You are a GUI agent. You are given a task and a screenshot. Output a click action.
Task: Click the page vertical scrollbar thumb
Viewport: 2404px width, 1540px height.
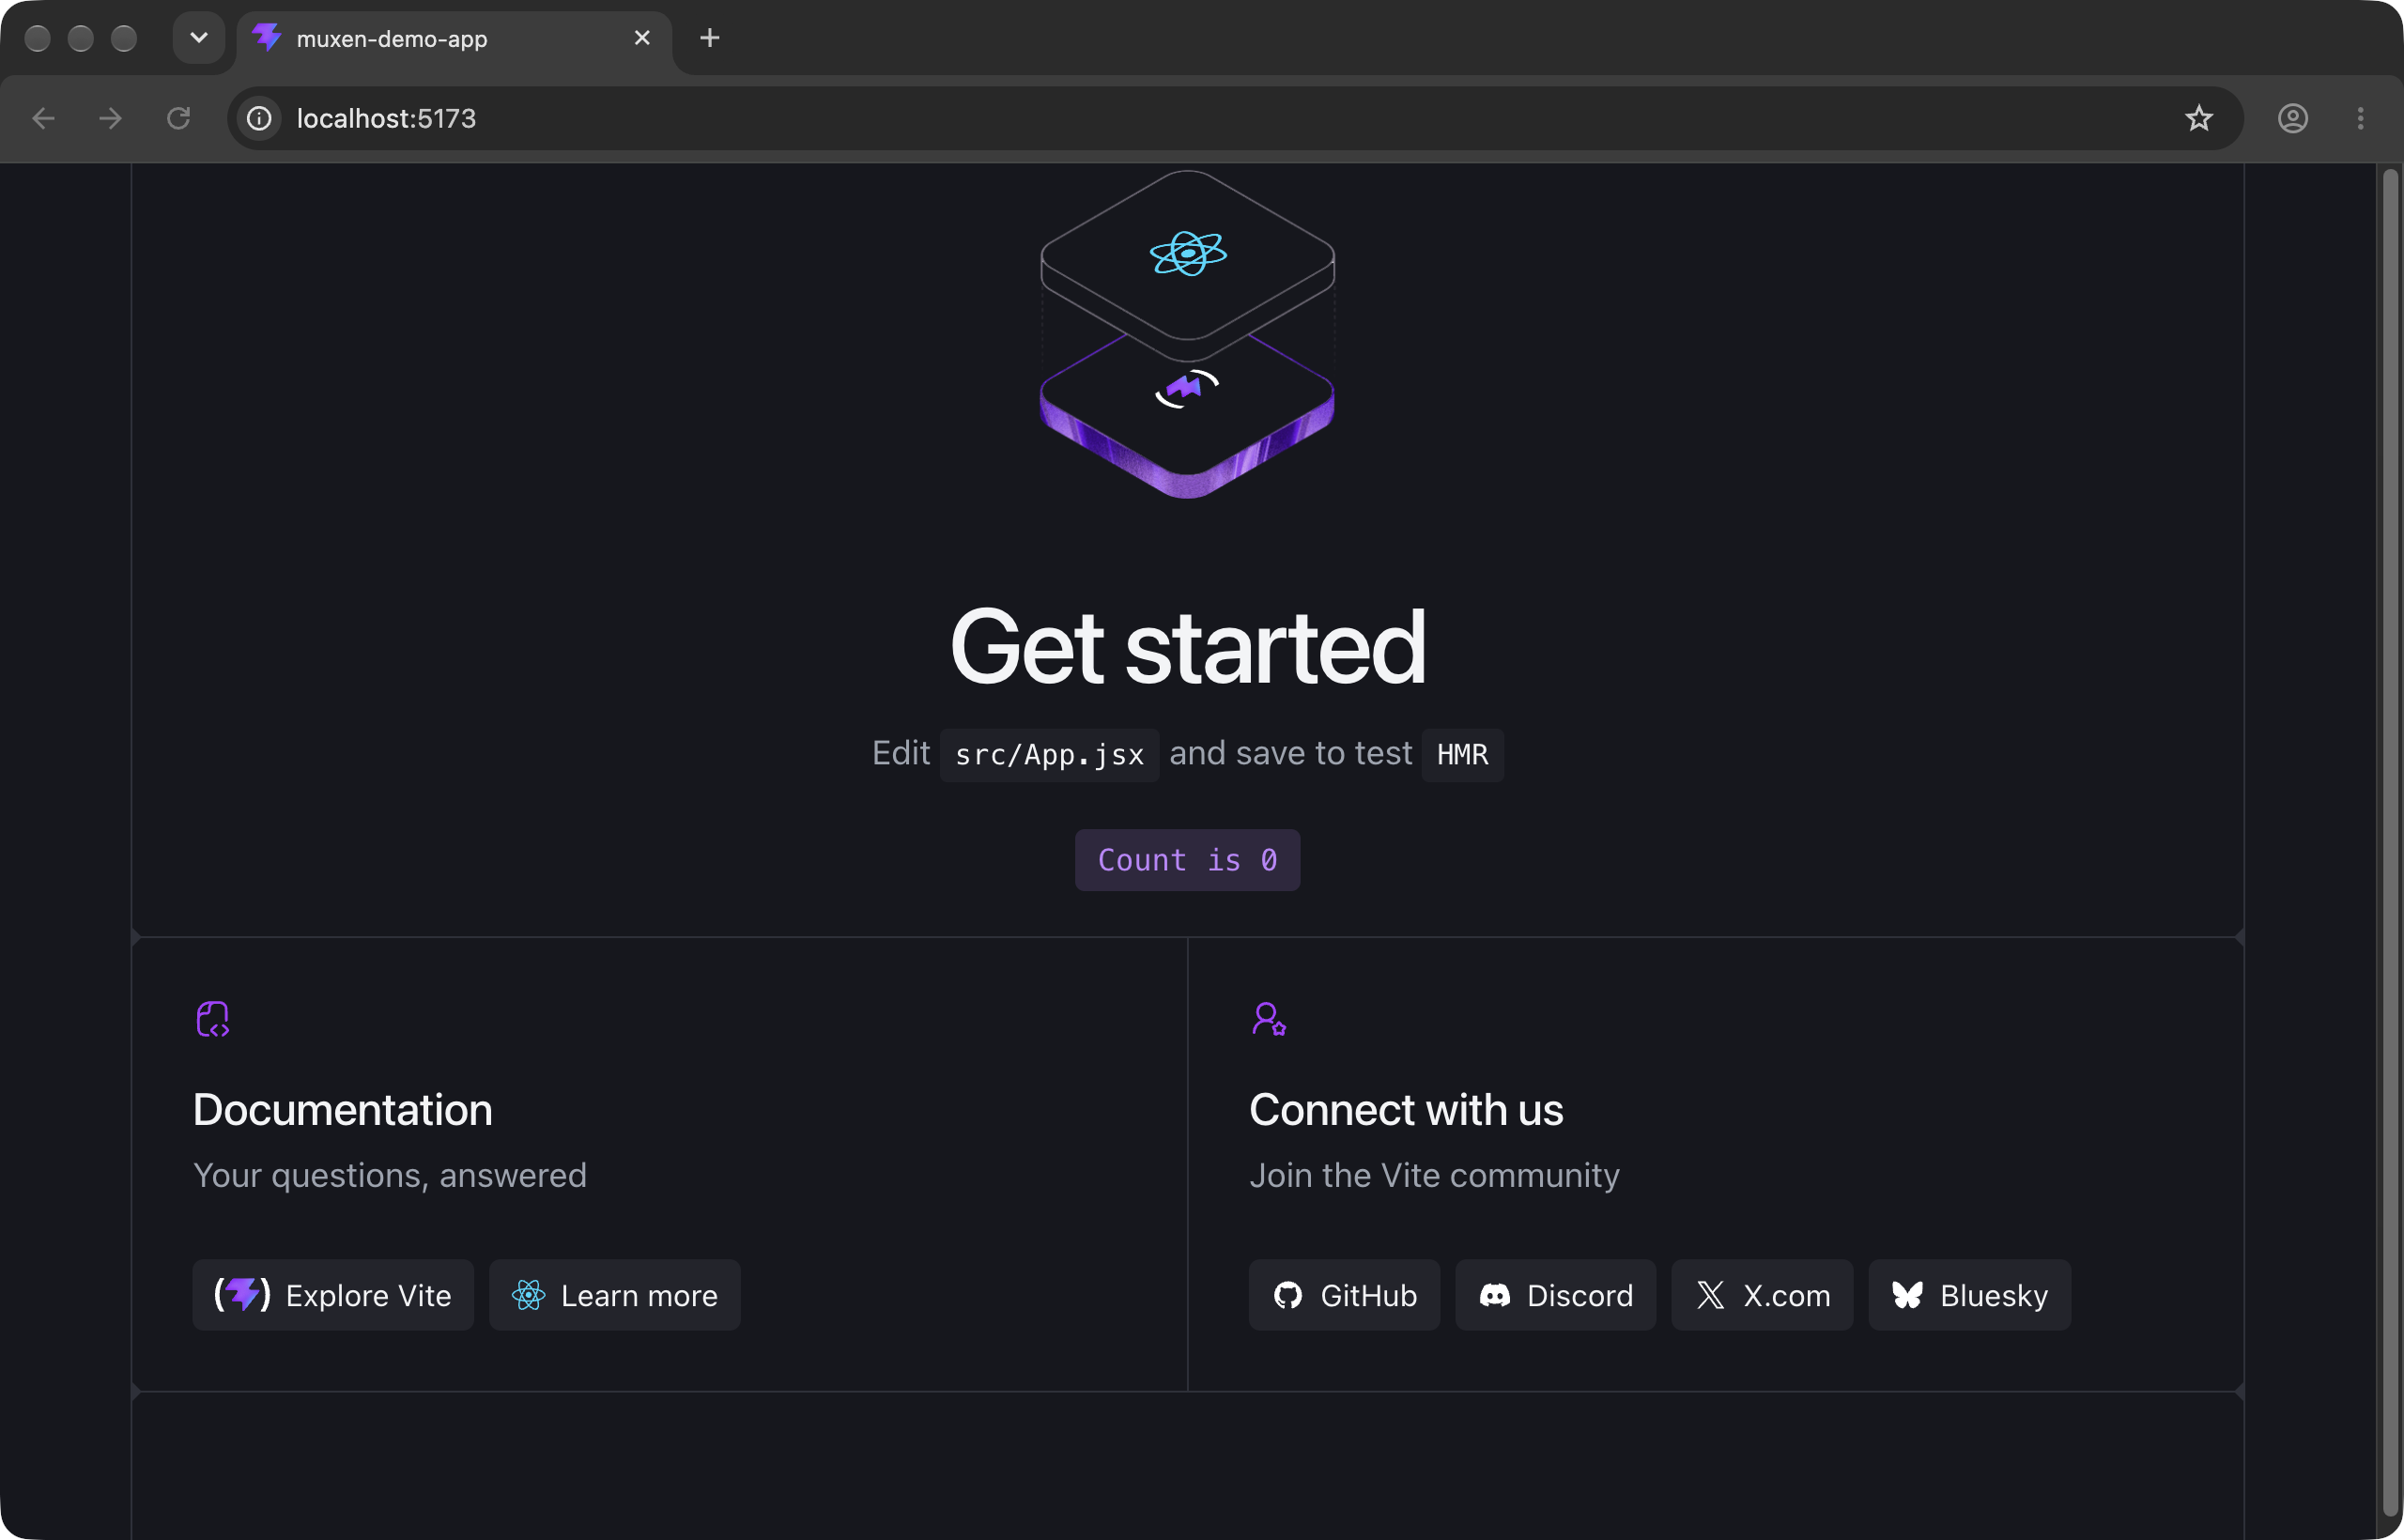[x=2390, y=843]
